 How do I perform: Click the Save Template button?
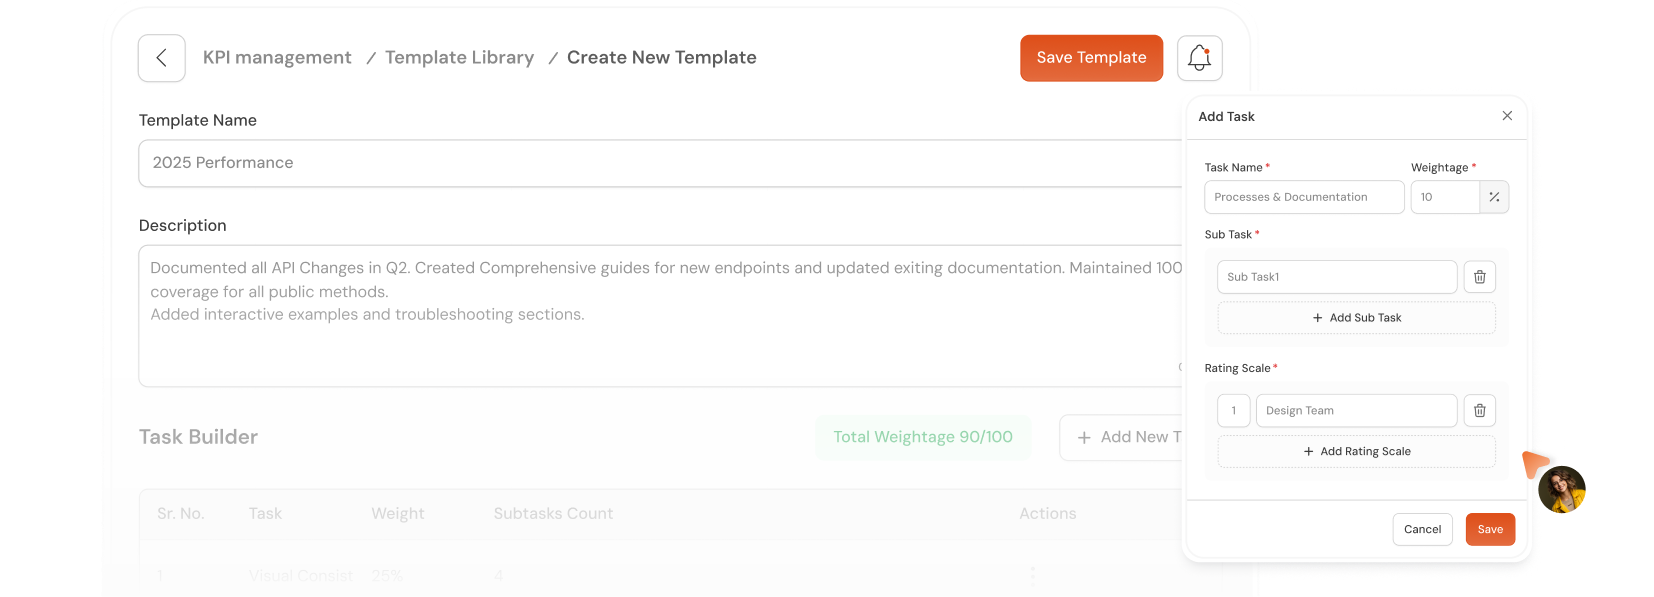point(1091,58)
